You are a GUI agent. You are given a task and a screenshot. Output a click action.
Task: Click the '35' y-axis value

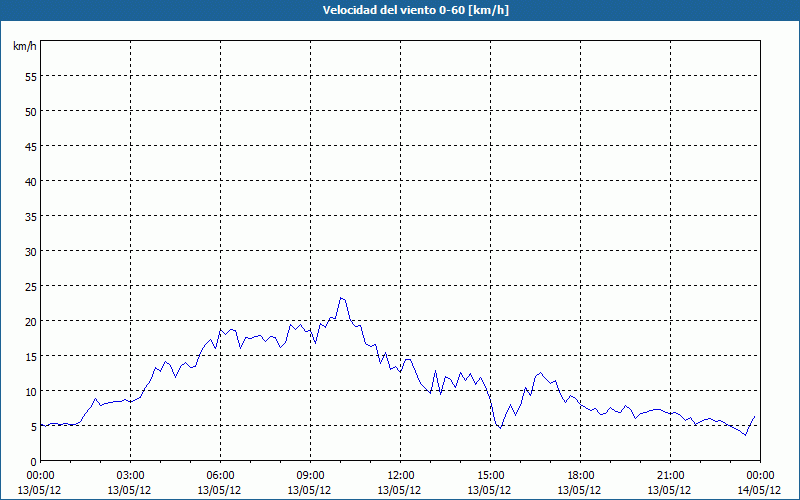pos(31,216)
